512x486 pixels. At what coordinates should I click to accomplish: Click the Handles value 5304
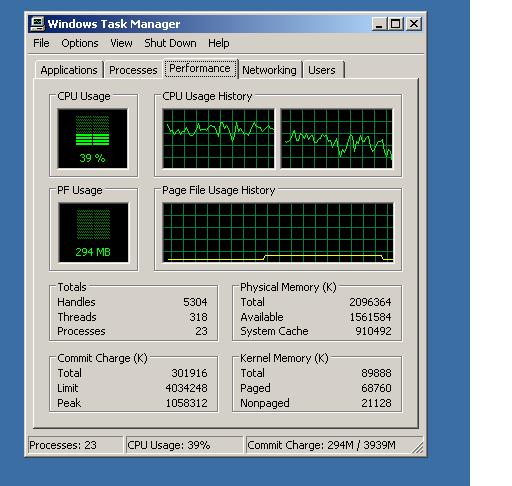195,302
